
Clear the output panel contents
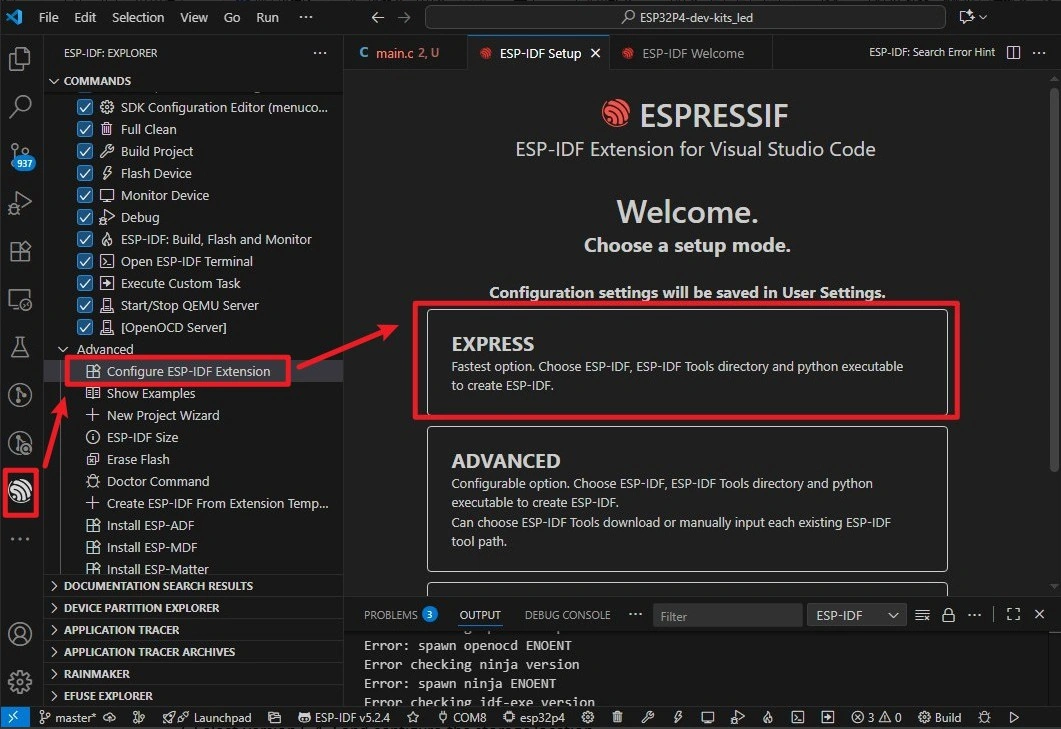coord(922,615)
